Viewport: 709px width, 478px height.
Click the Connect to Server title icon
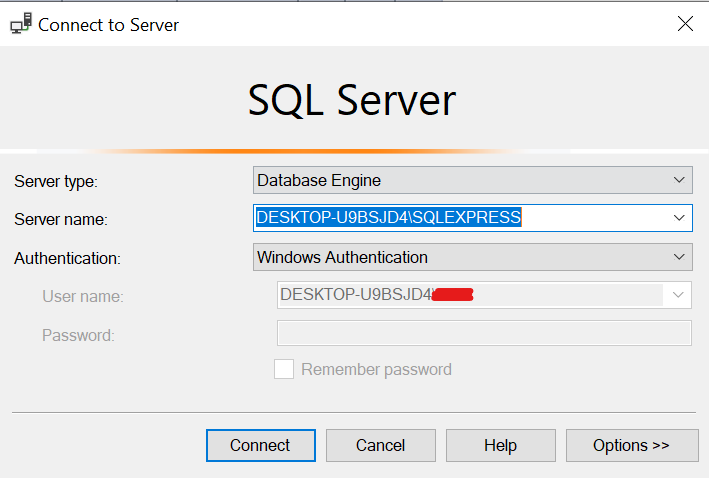[x=21, y=24]
